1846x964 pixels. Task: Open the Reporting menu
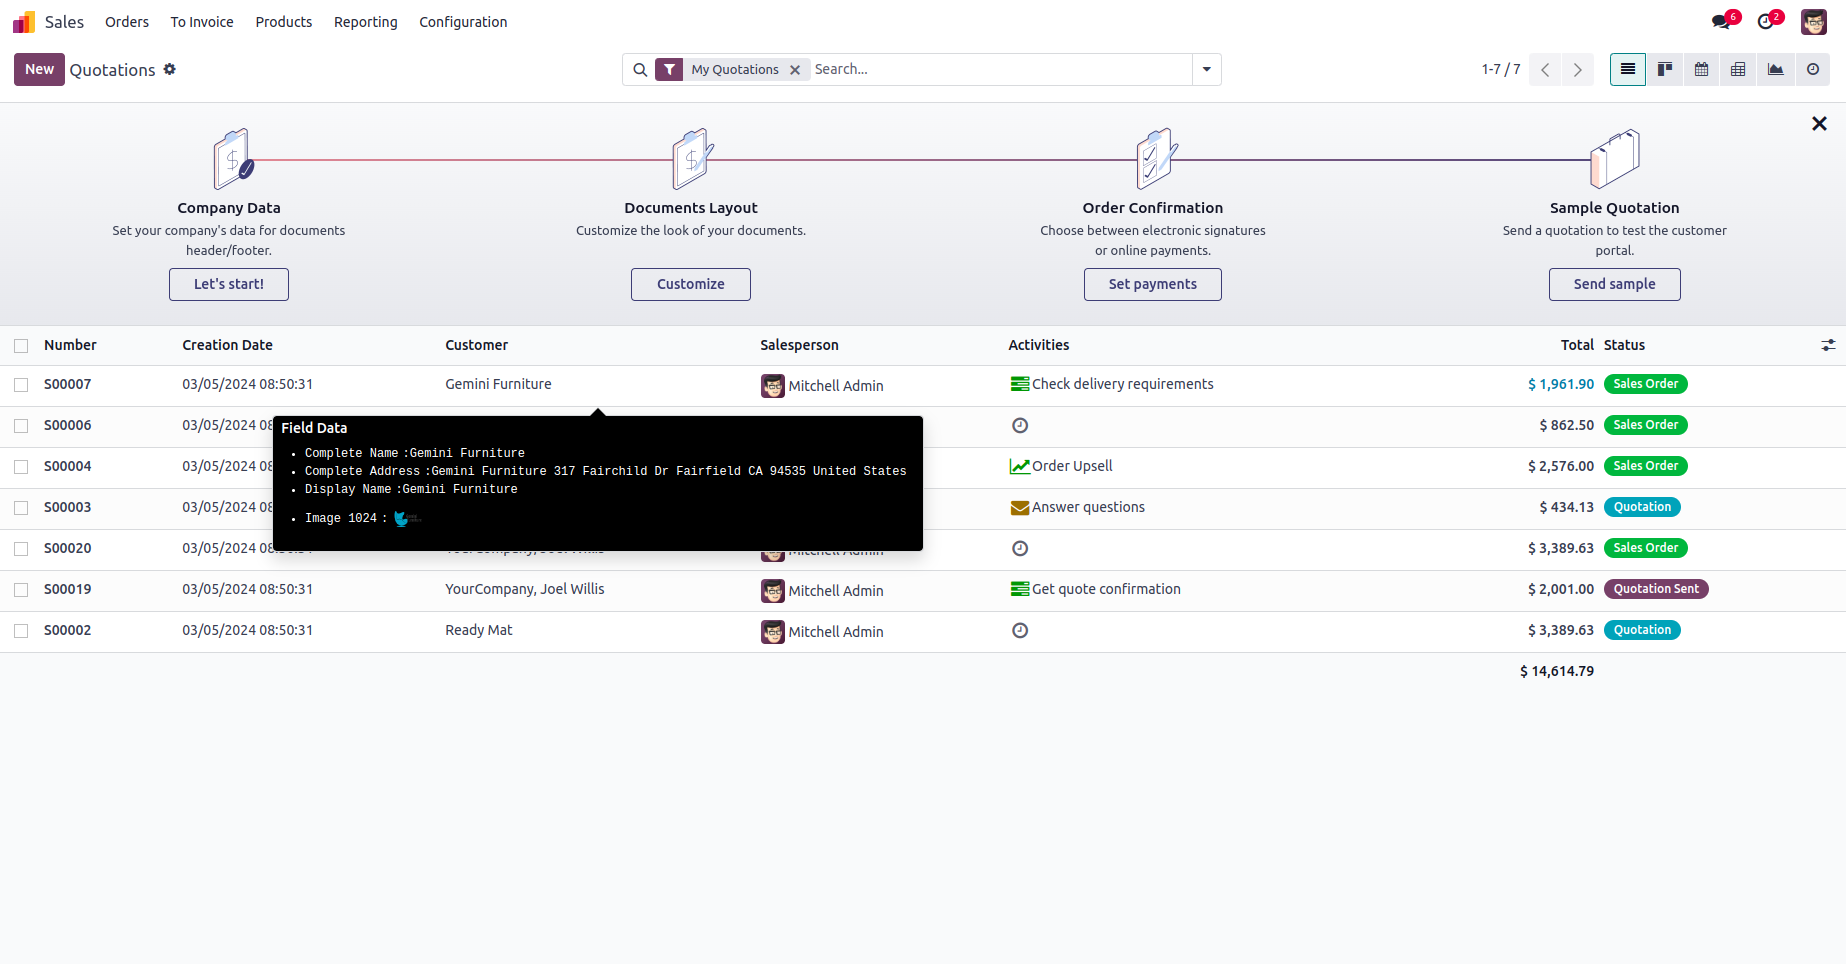[x=365, y=22]
